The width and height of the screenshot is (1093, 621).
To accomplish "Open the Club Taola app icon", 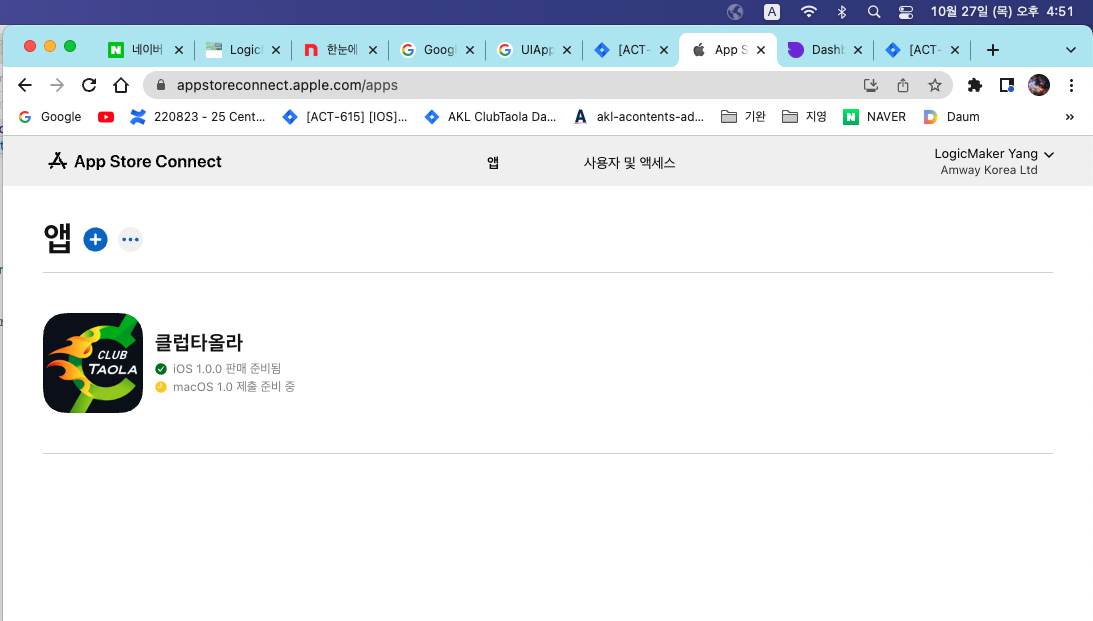I will pos(93,363).
